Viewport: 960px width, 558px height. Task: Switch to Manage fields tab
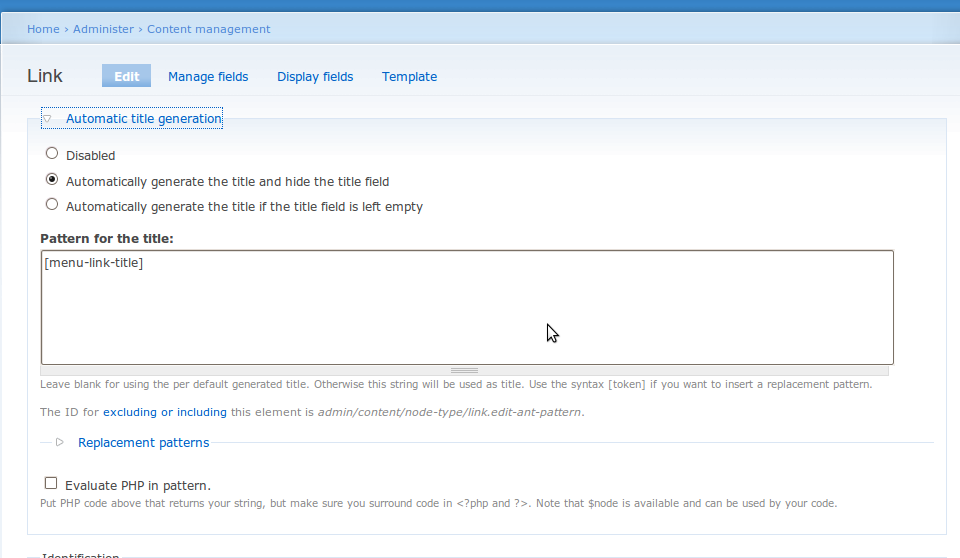click(208, 77)
